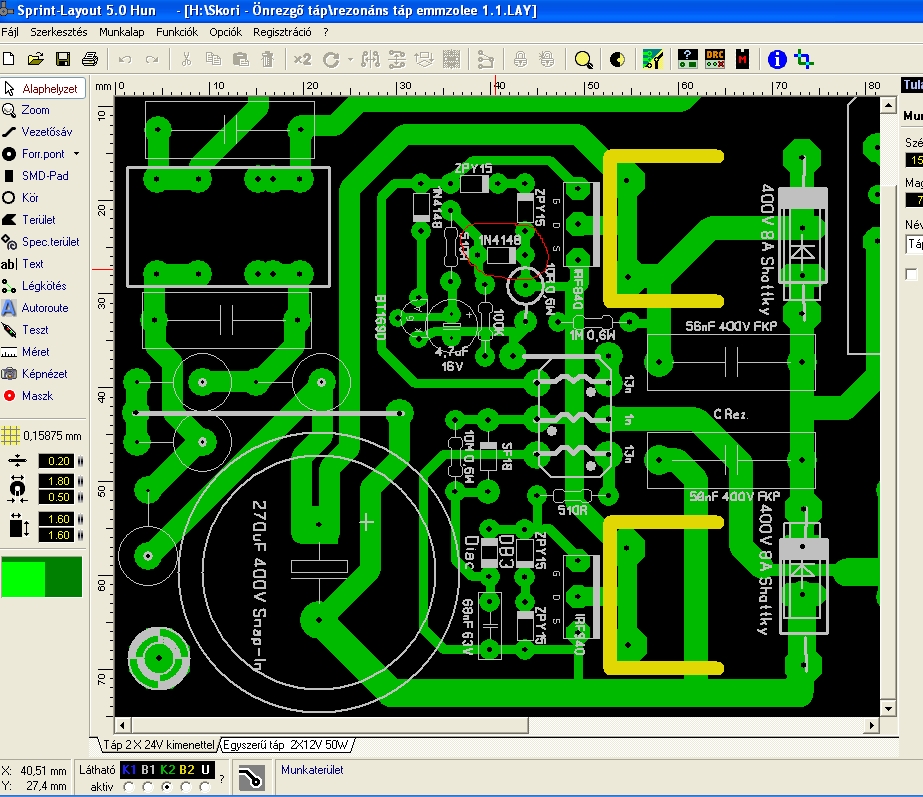Select the K2 layer active radio button
Screen dimensions: 923x797
click(167, 786)
